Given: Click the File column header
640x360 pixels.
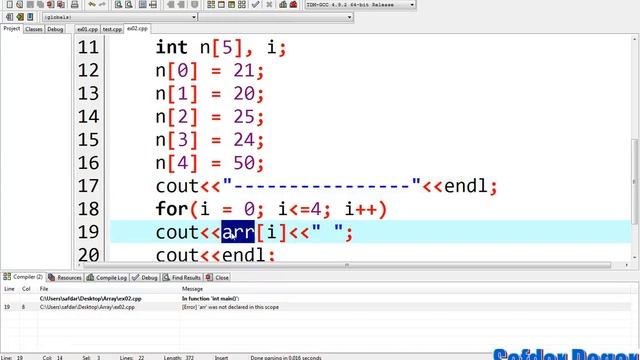Looking at the screenshot, I should point(44,289).
